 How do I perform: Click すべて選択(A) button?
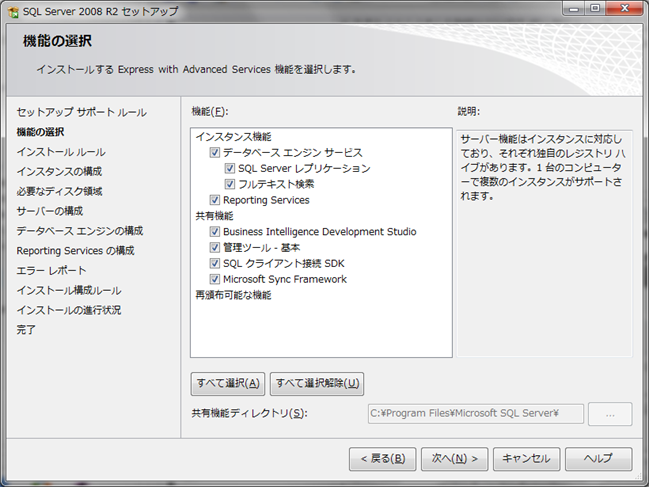(x=228, y=384)
